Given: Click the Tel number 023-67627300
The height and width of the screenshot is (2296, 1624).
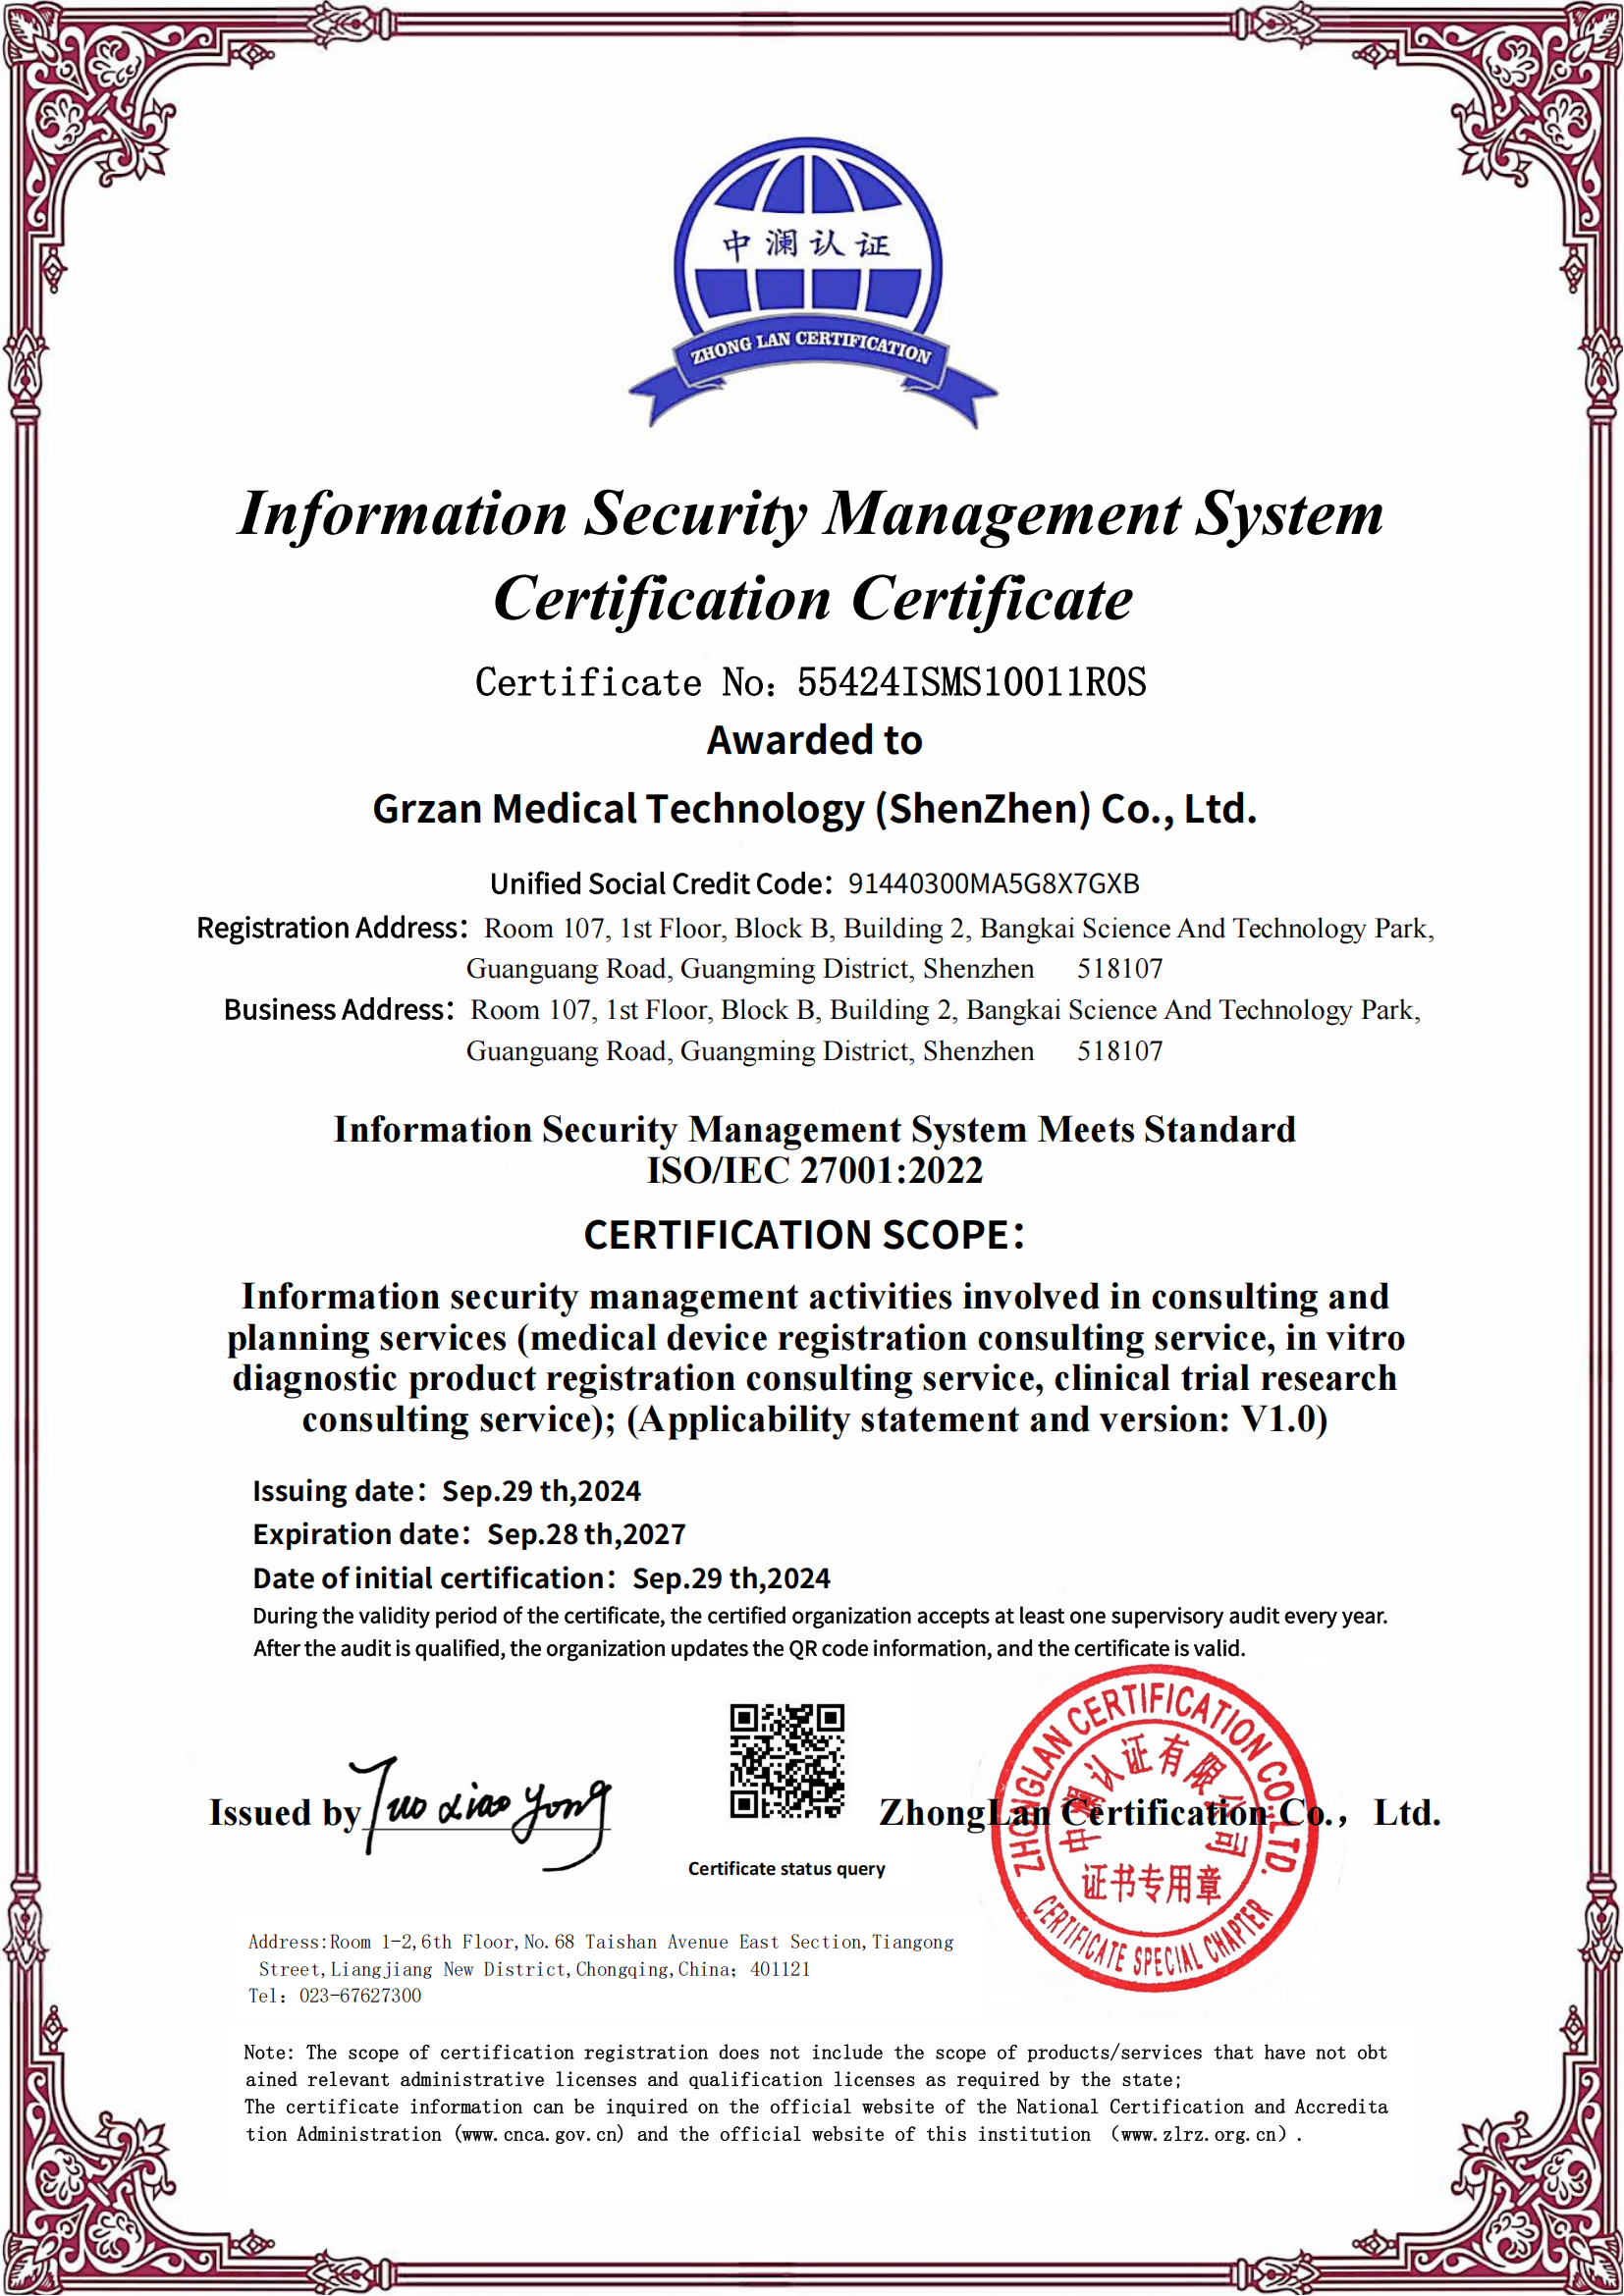Looking at the screenshot, I should [x=360, y=1996].
